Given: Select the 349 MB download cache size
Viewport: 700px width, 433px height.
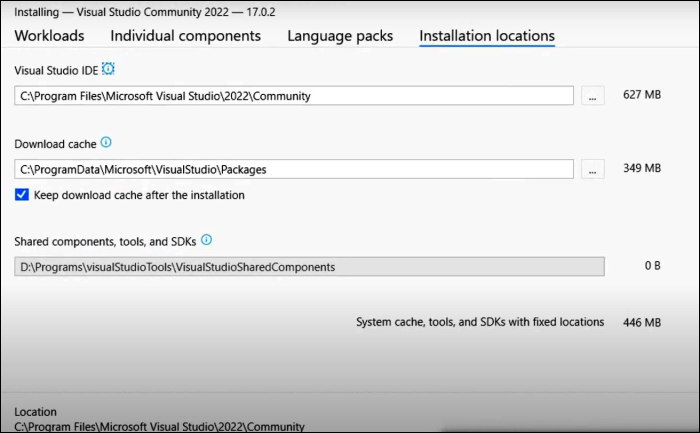Looking at the screenshot, I should click(642, 169).
